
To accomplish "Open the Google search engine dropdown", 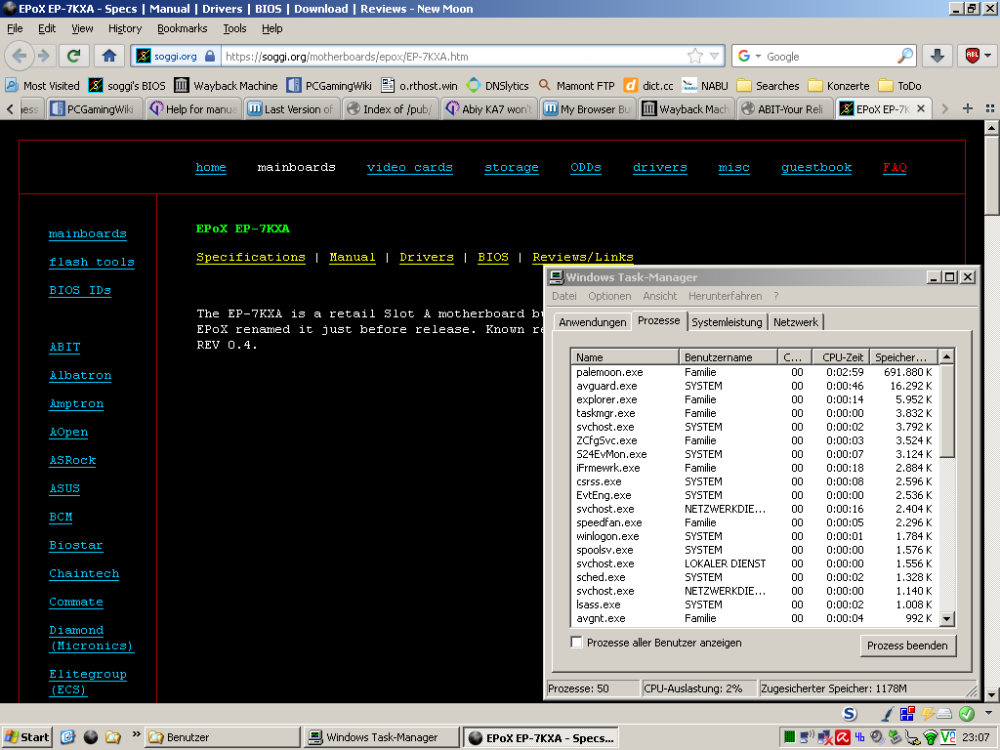I will point(758,56).
